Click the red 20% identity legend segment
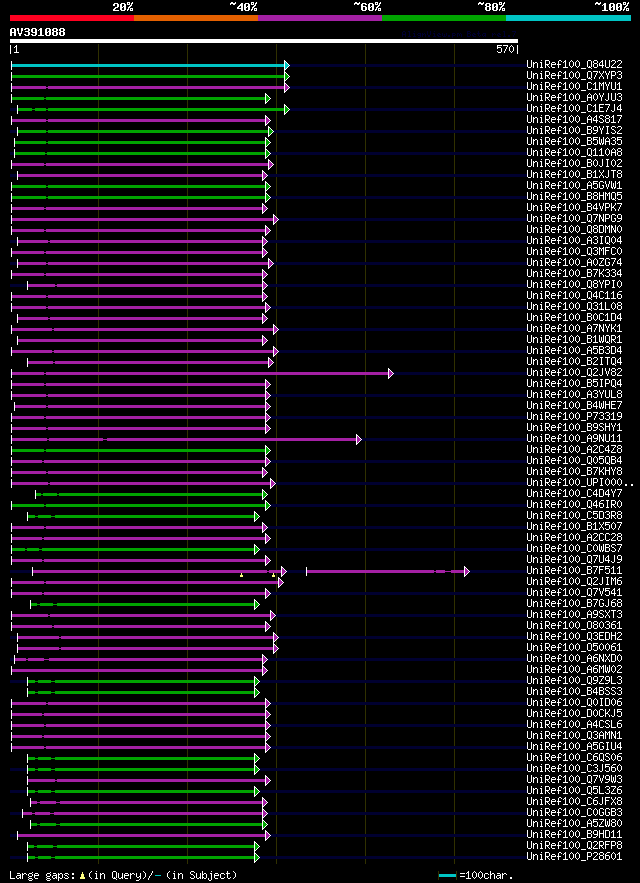 click(72, 17)
